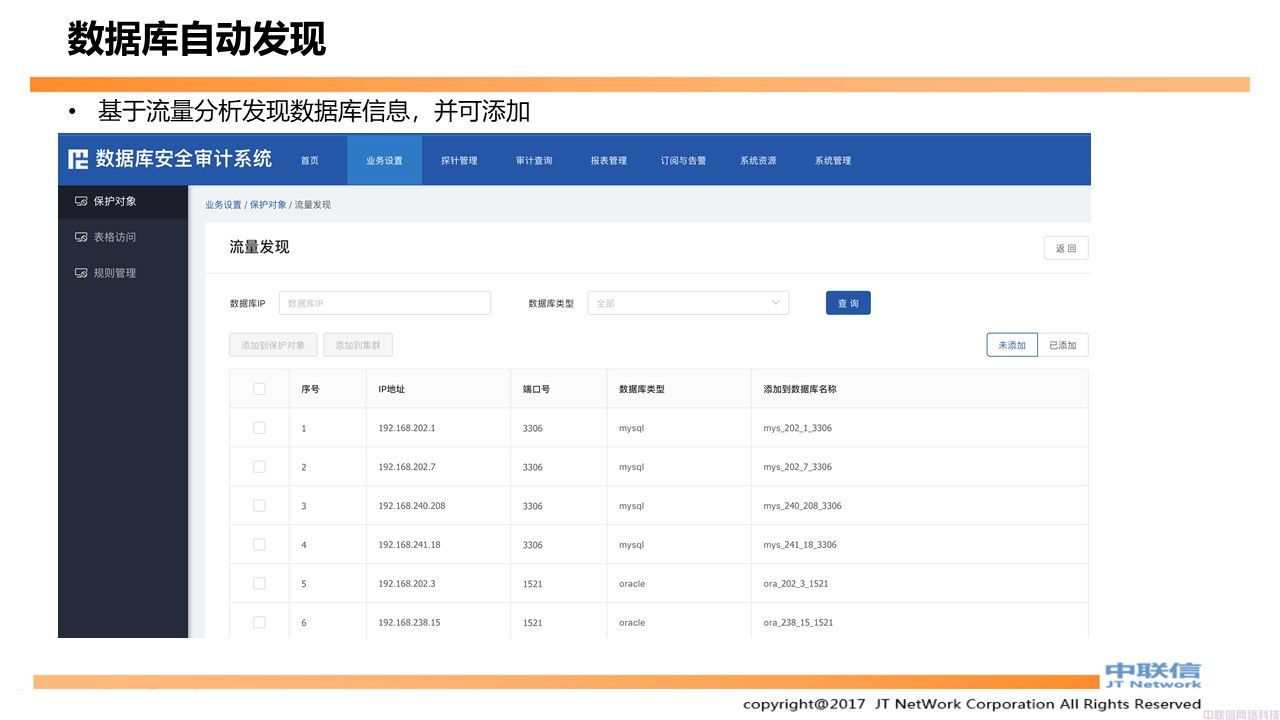Click the 表格访问 sidebar icon
The image size is (1280, 720).
(81, 237)
